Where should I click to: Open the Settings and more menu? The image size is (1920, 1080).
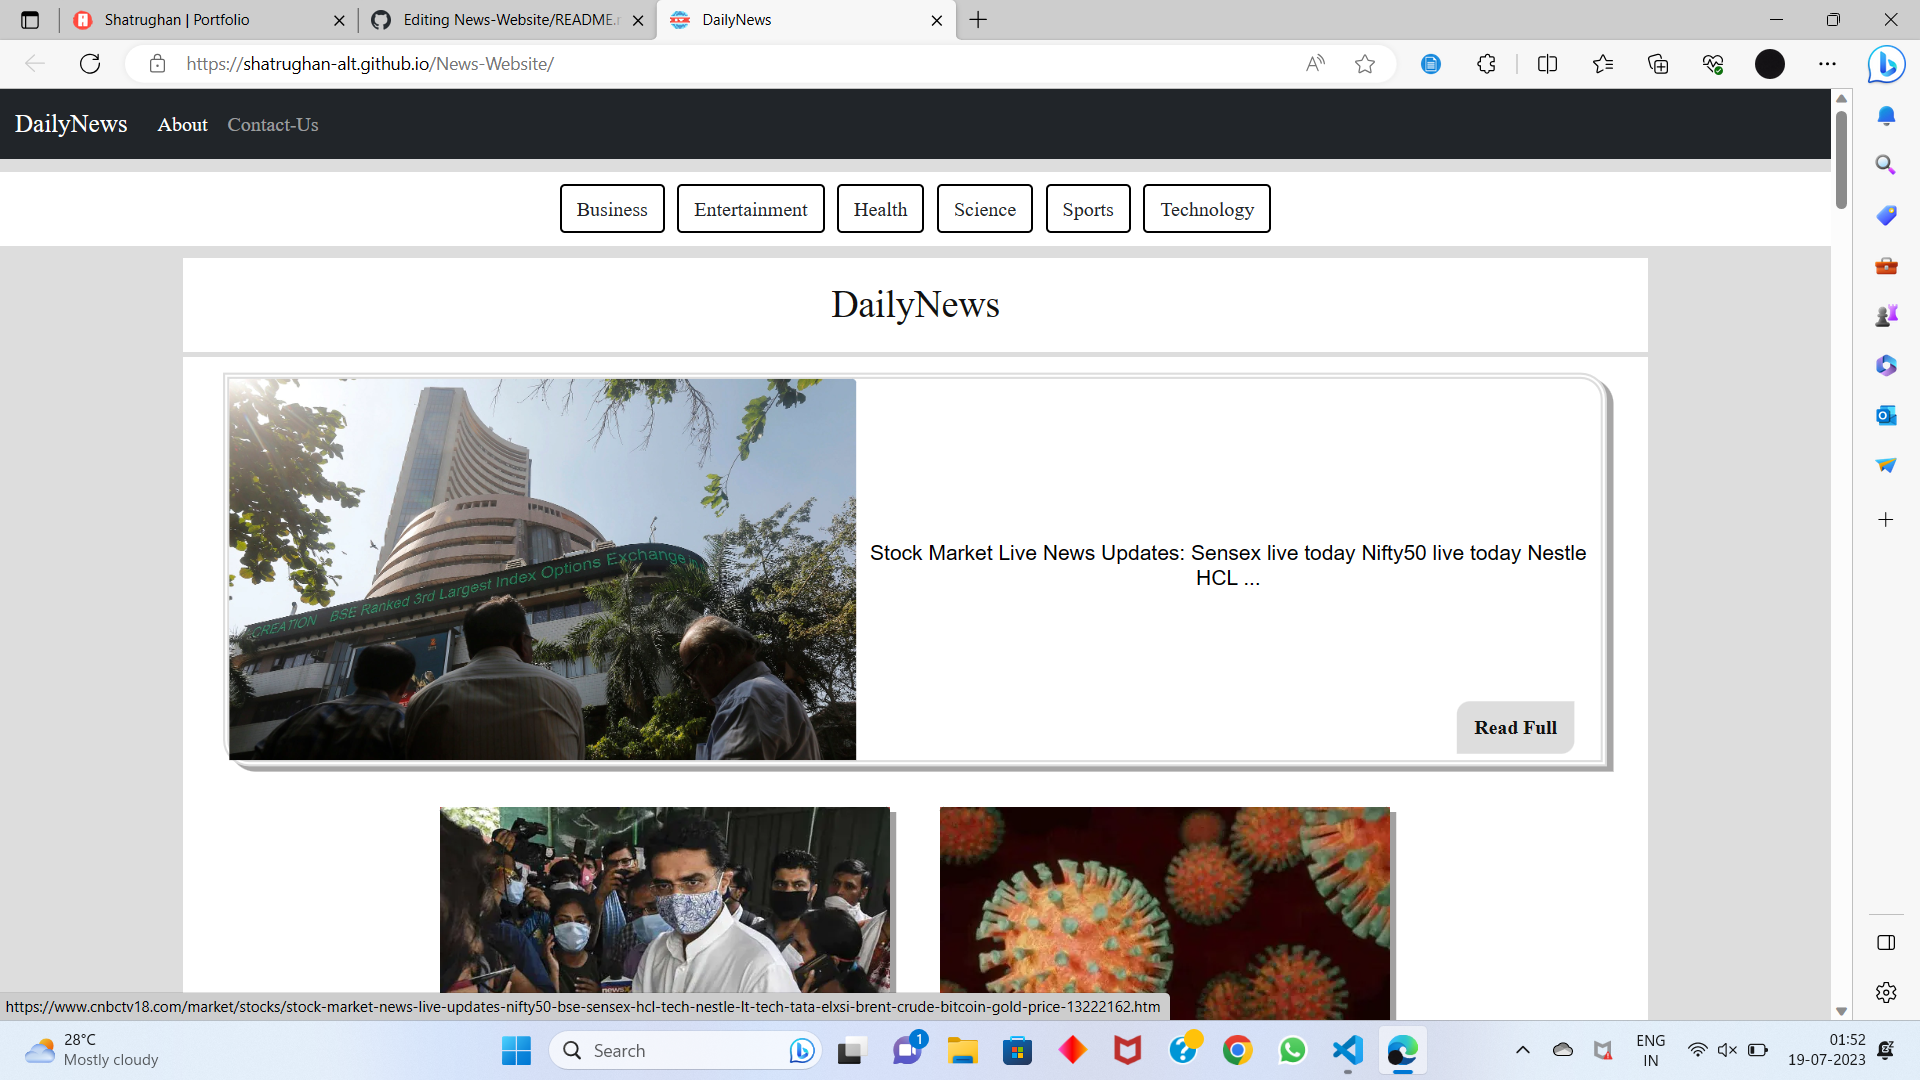(x=1829, y=63)
